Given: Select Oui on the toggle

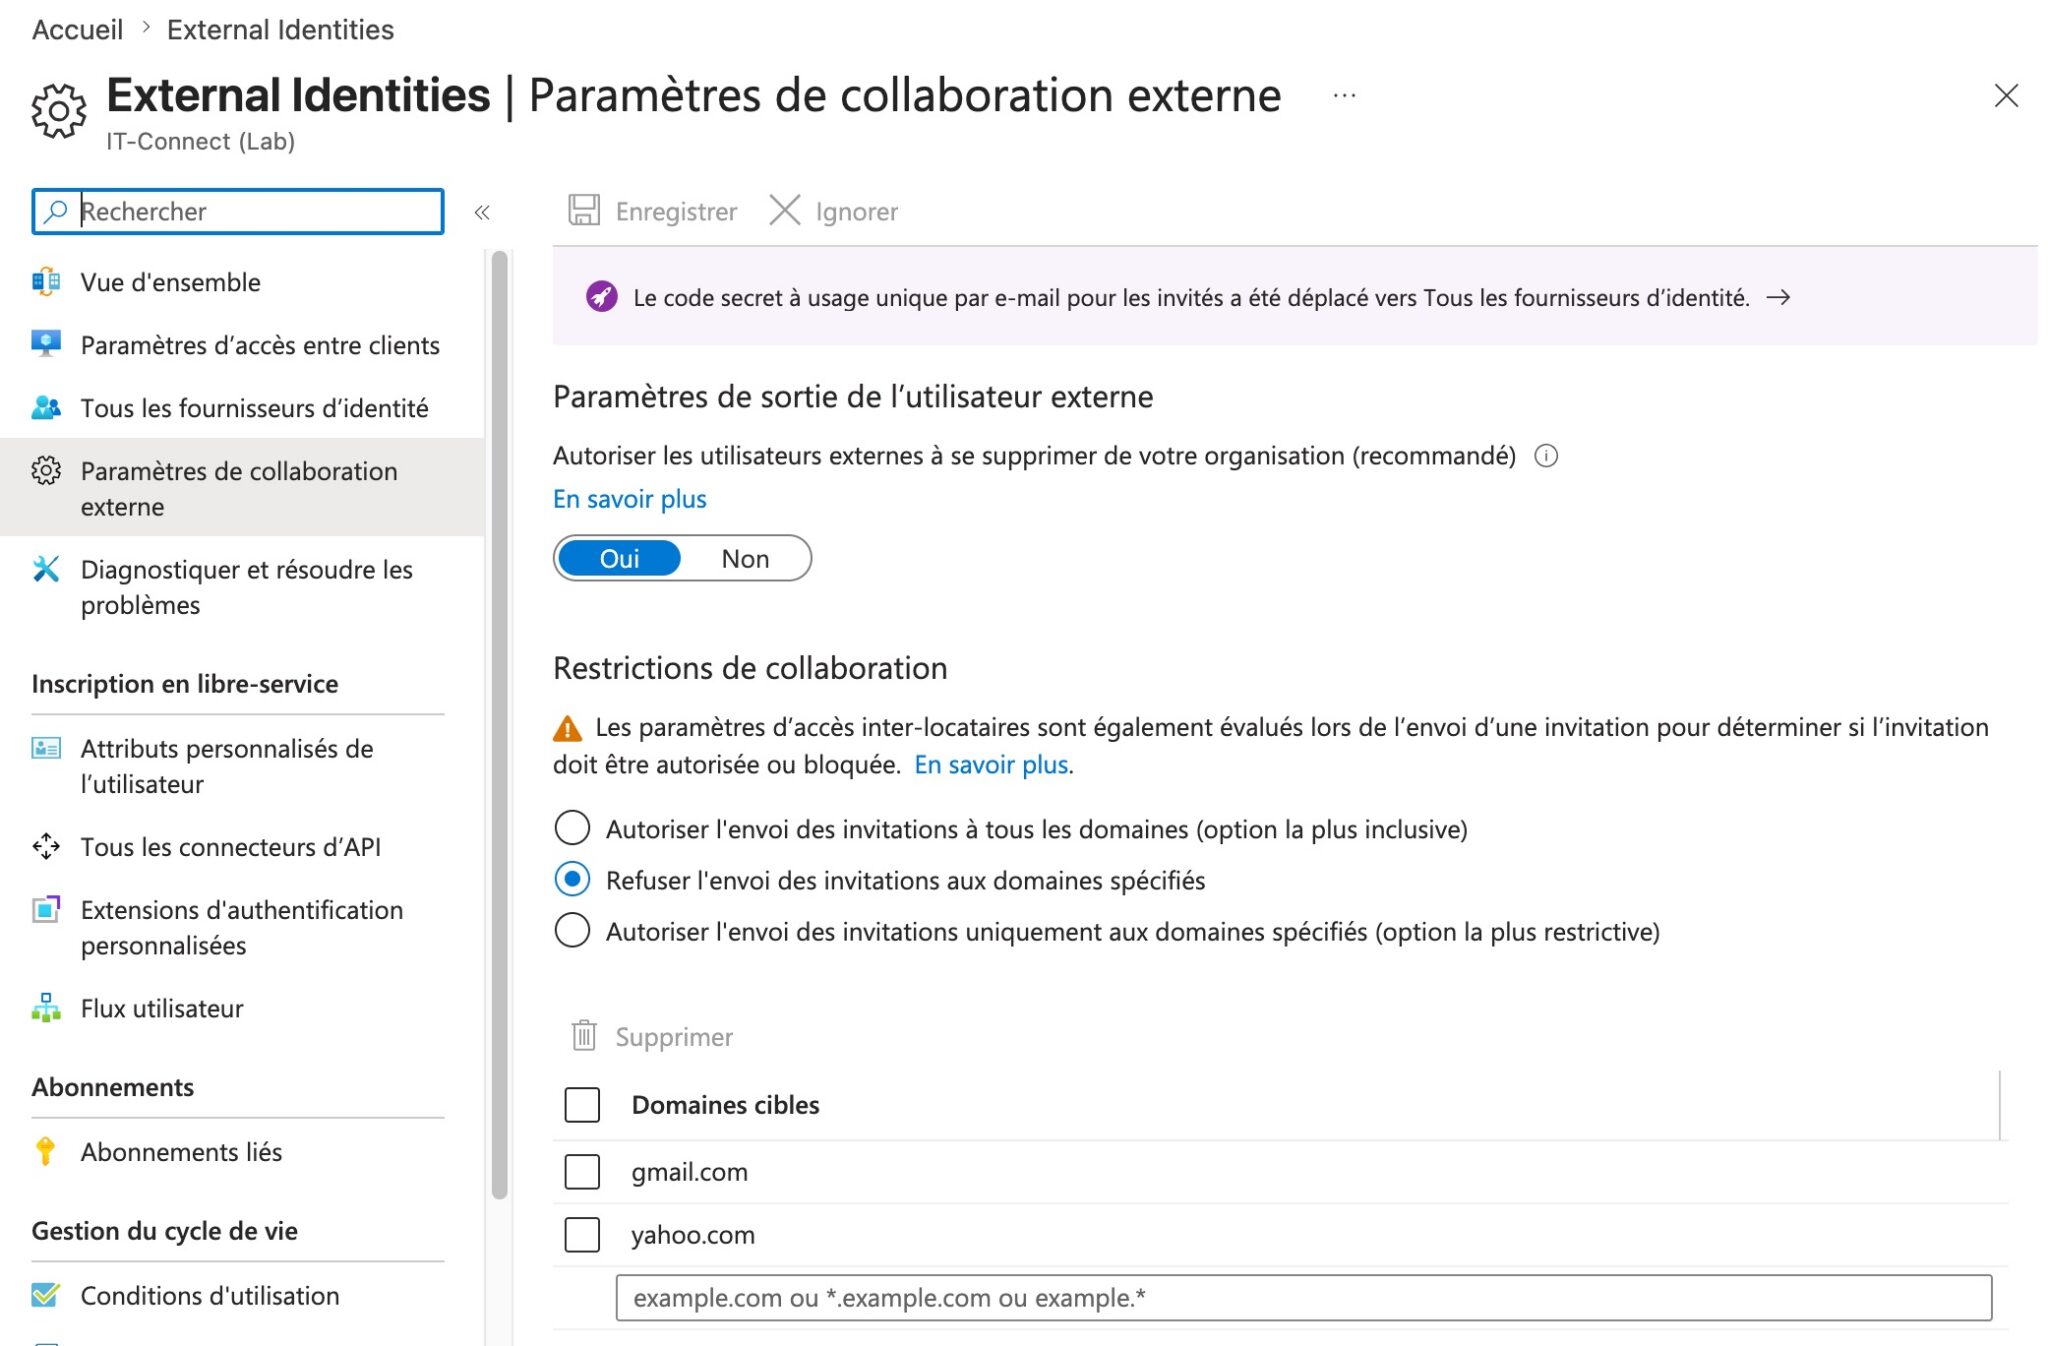Looking at the screenshot, I should click(x=619, y=558).
